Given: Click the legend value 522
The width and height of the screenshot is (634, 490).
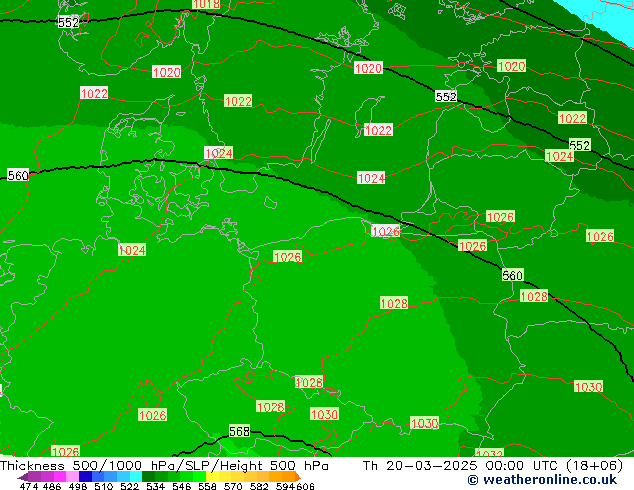Looking at the screenshot, I should click(129, 486).
